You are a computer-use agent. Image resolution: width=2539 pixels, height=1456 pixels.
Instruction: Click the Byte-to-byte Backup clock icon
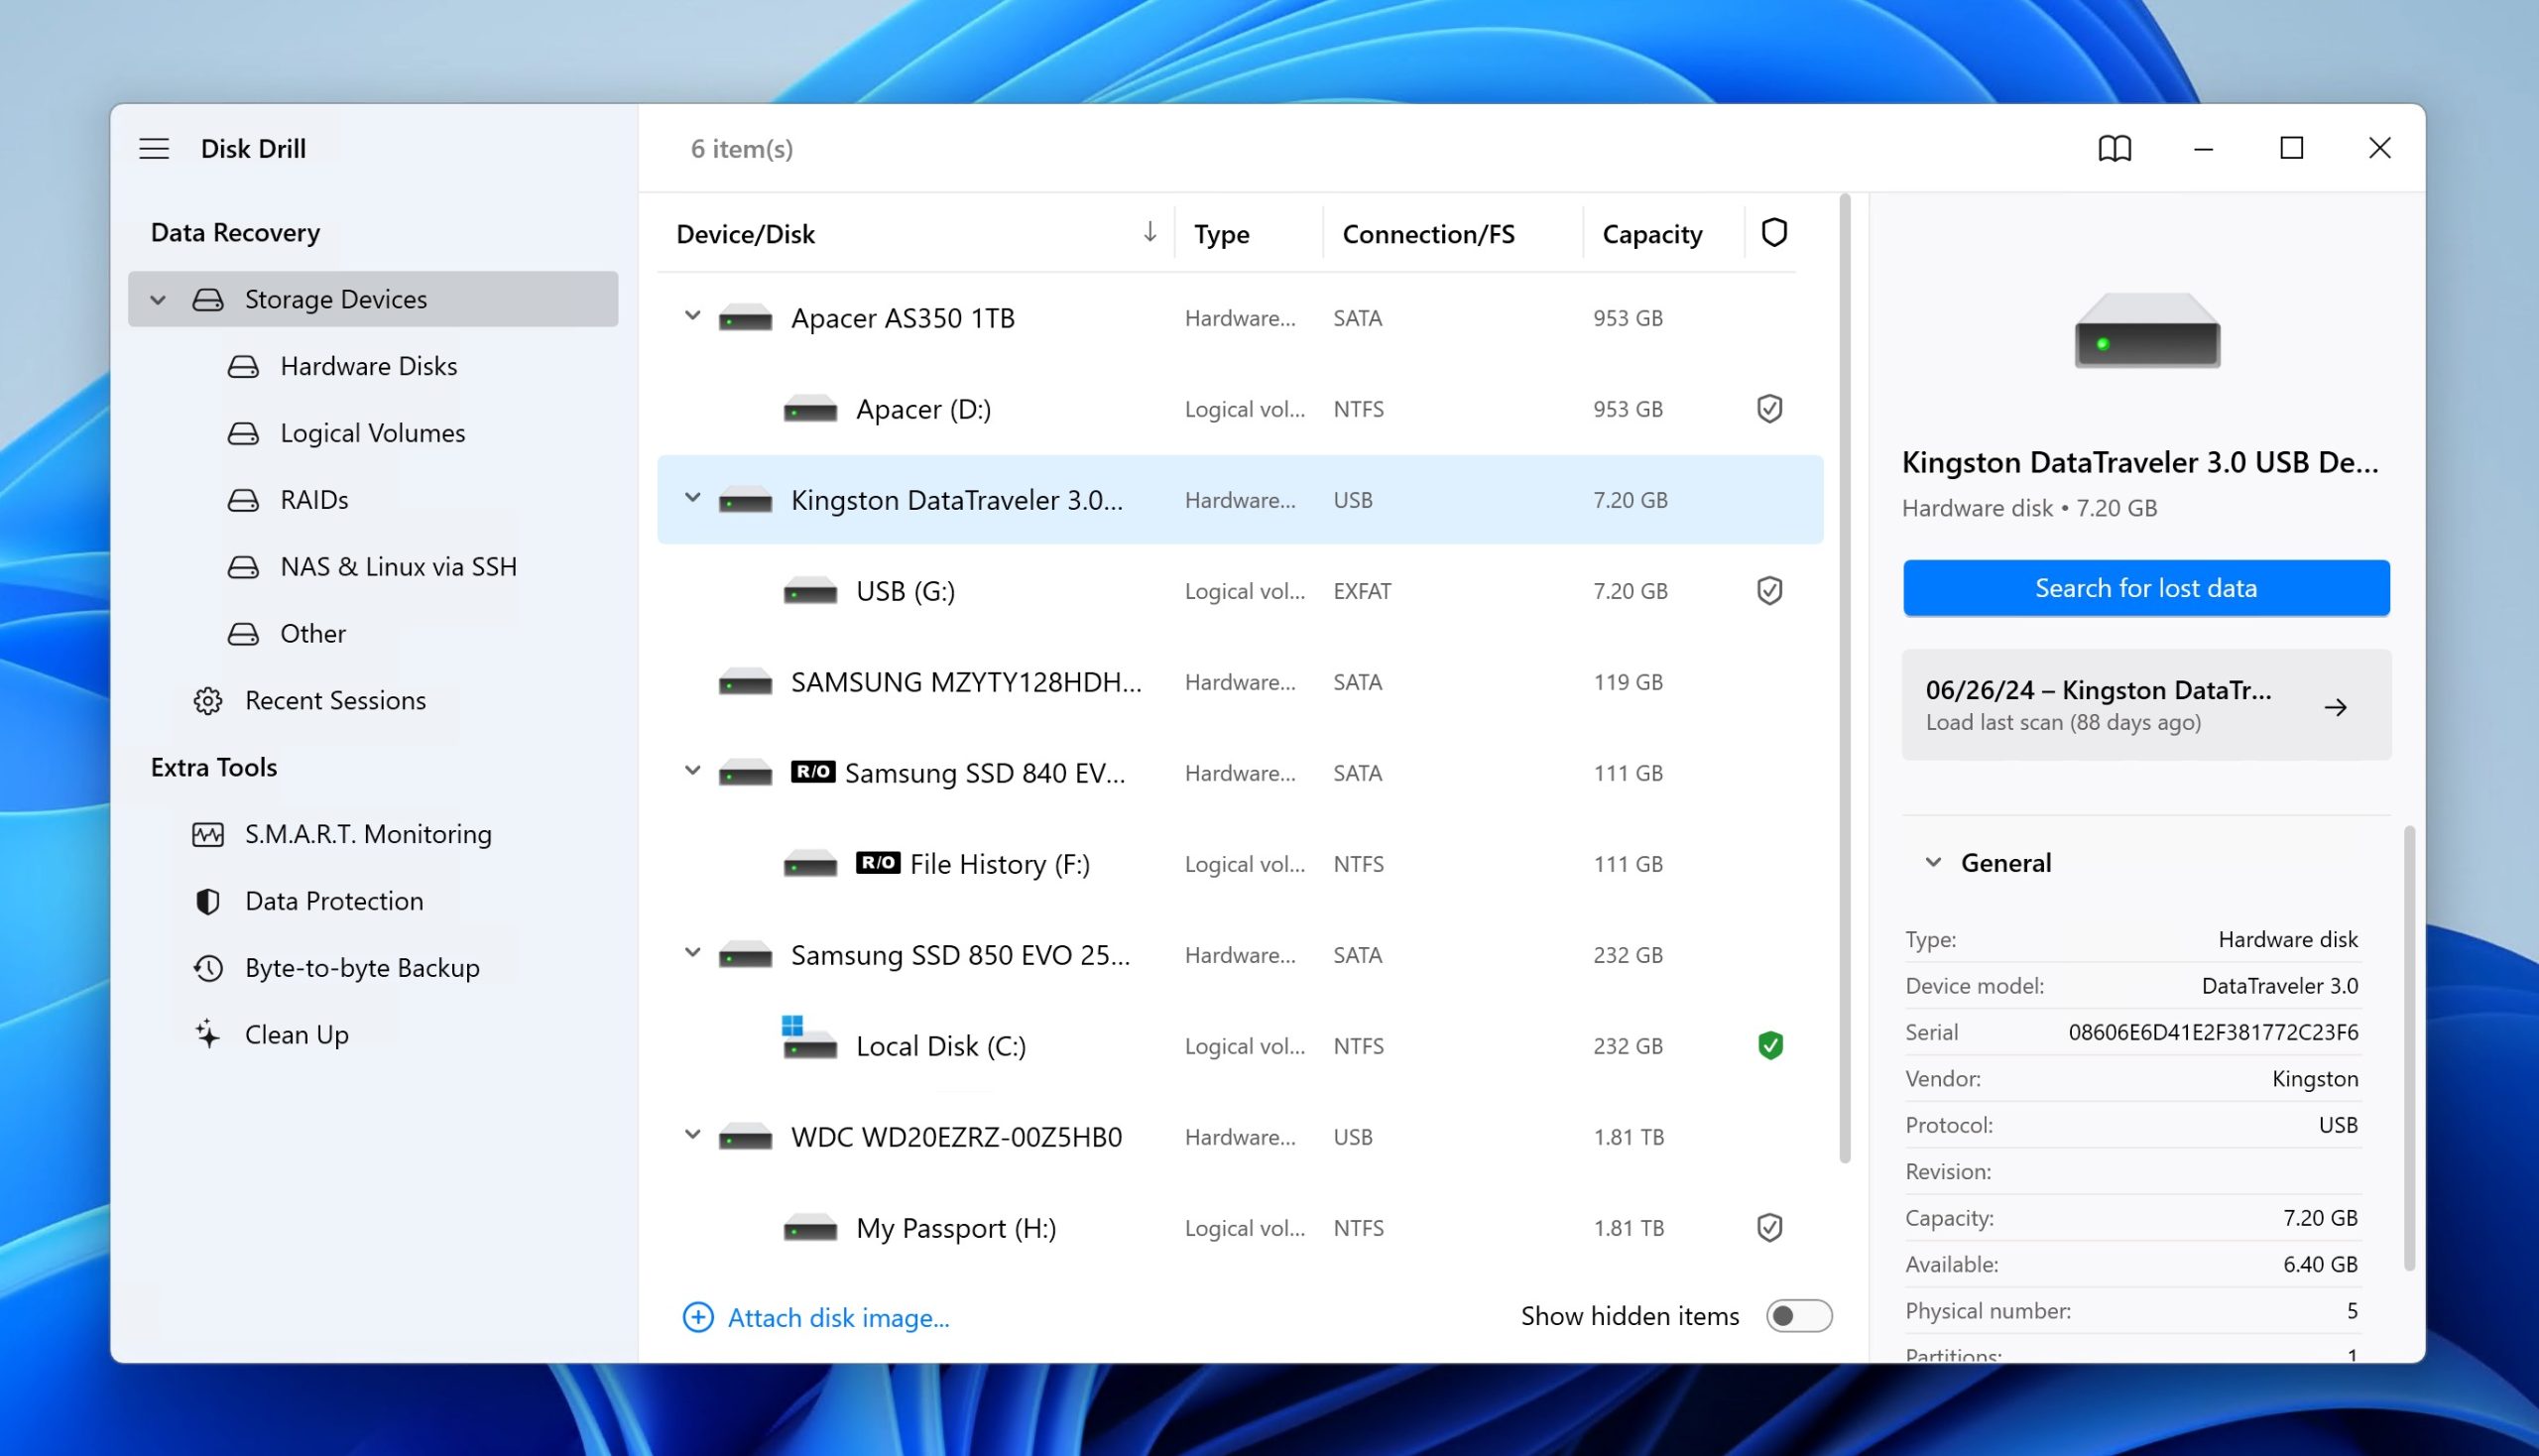(207, 968)
